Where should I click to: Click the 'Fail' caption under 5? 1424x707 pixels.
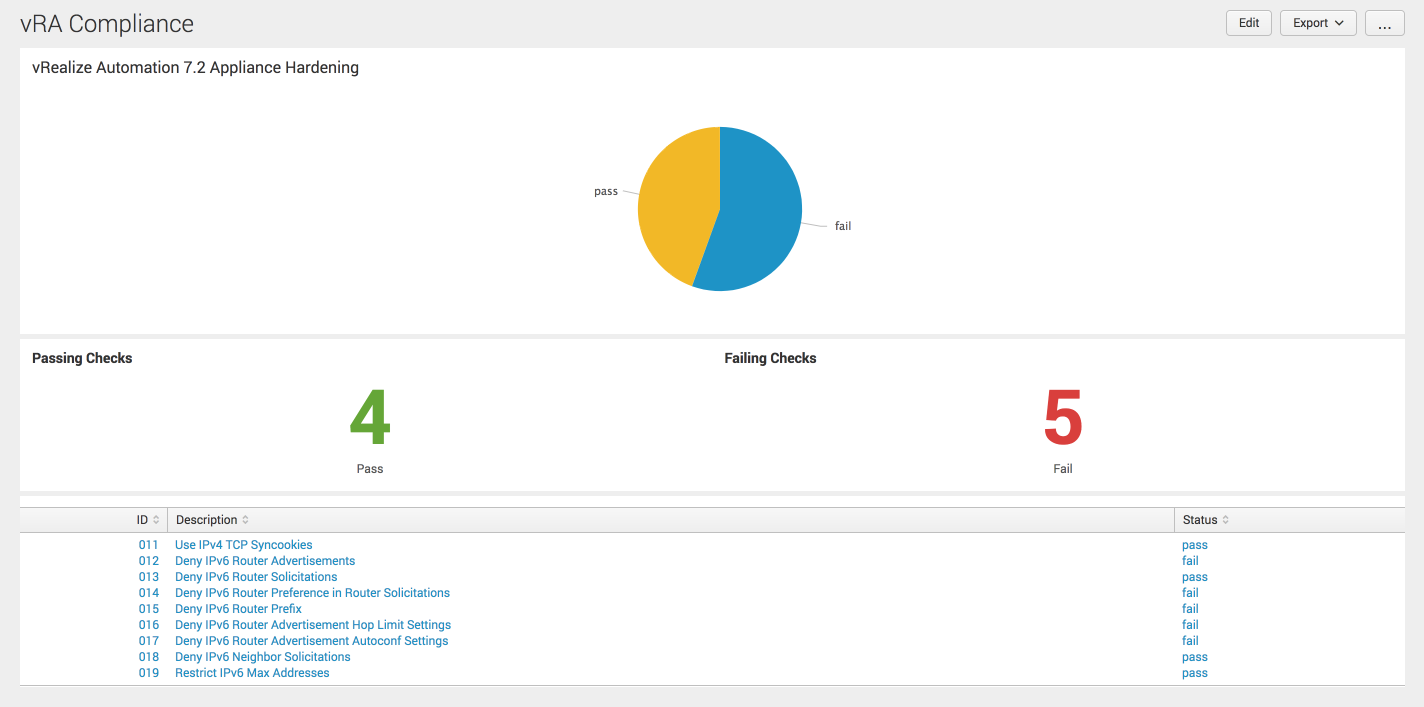point(1063,468)
